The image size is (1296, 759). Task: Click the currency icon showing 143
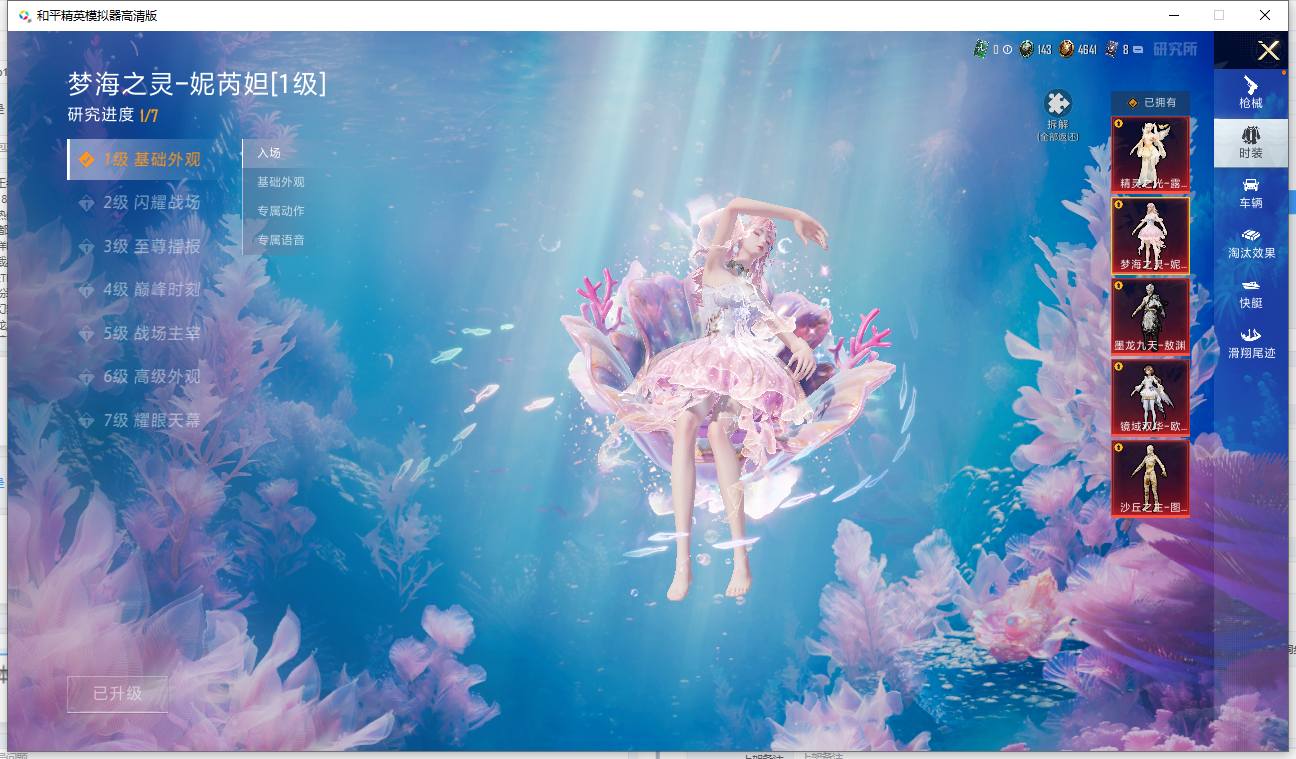click(x=1026, y=49)
